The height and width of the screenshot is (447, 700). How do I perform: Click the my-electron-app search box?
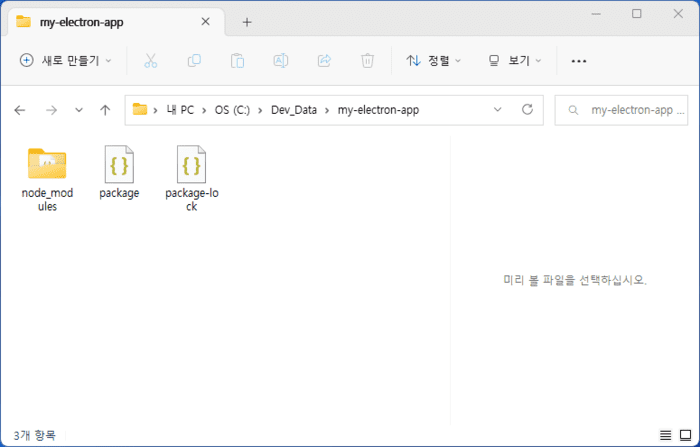(x=621, y=110)
